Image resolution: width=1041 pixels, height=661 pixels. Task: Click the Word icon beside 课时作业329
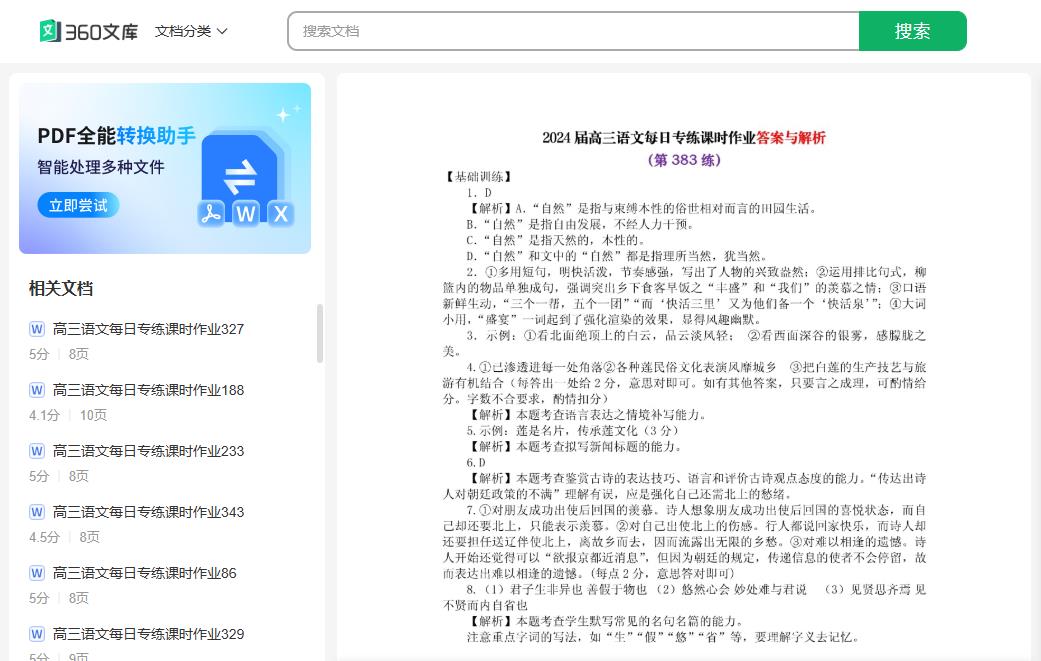37,634
